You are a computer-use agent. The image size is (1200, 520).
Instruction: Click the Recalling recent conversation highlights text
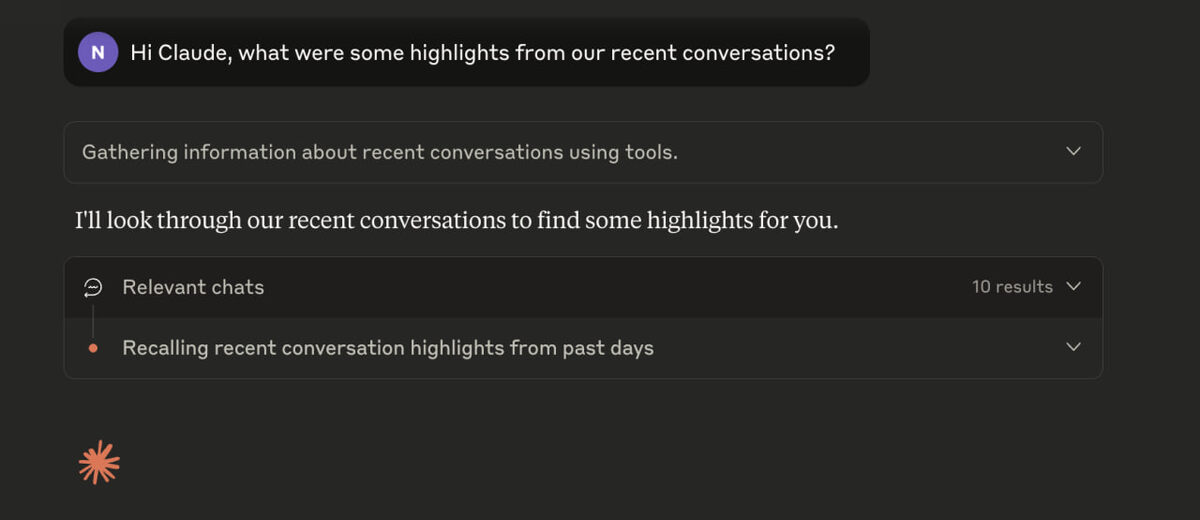(387, 348)
